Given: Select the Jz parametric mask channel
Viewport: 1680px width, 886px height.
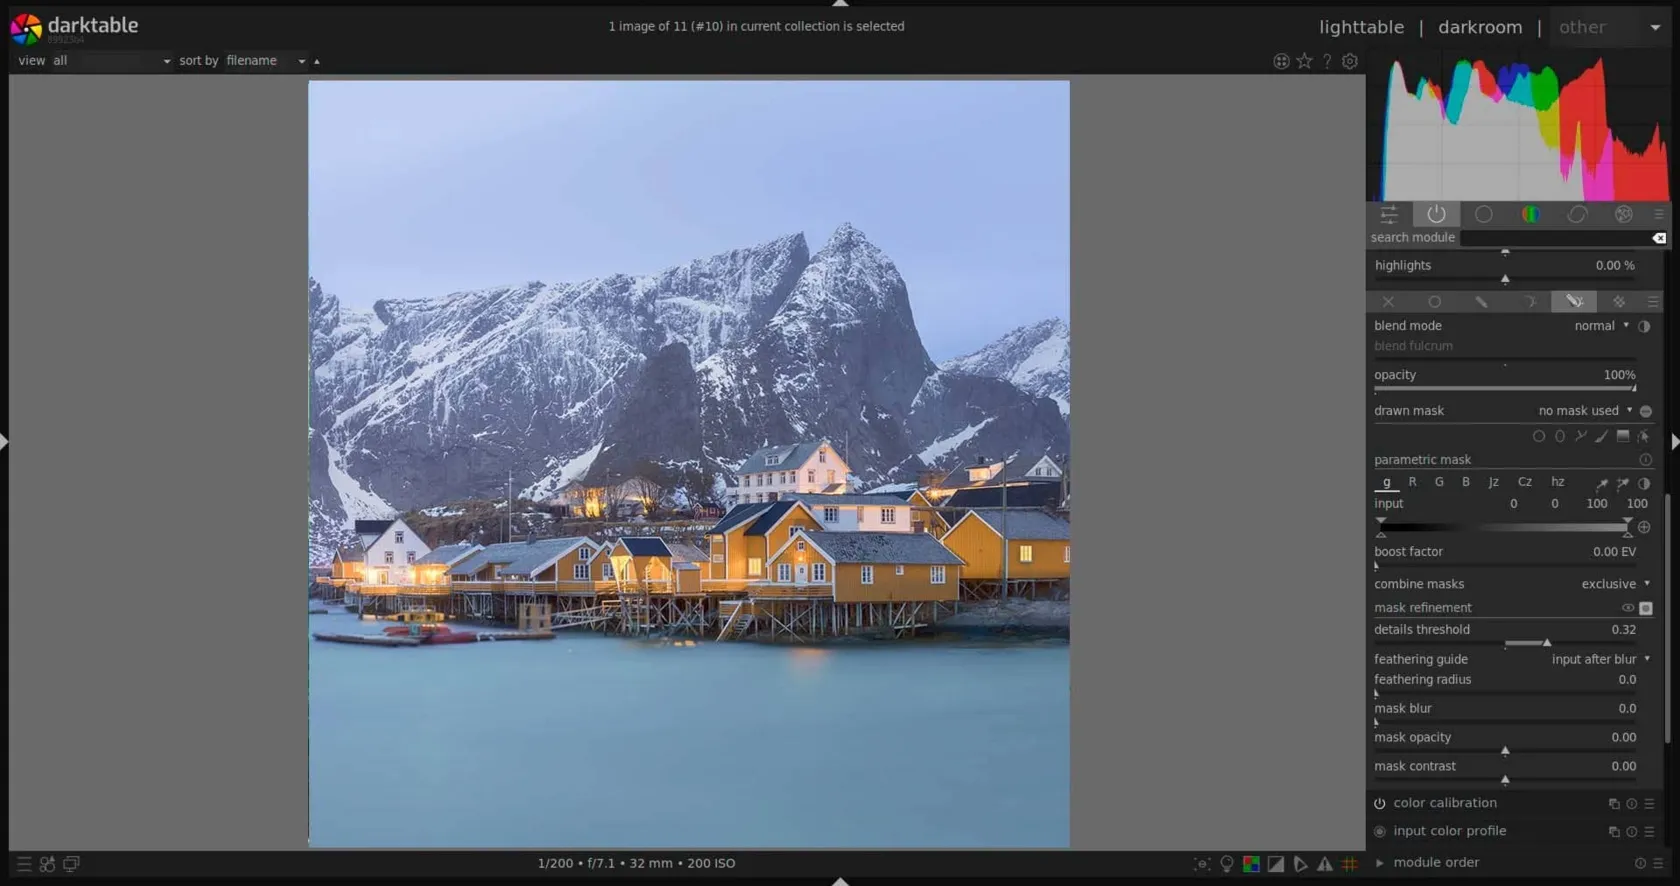Looking at the screenshot, I should tap(1493, 482).
